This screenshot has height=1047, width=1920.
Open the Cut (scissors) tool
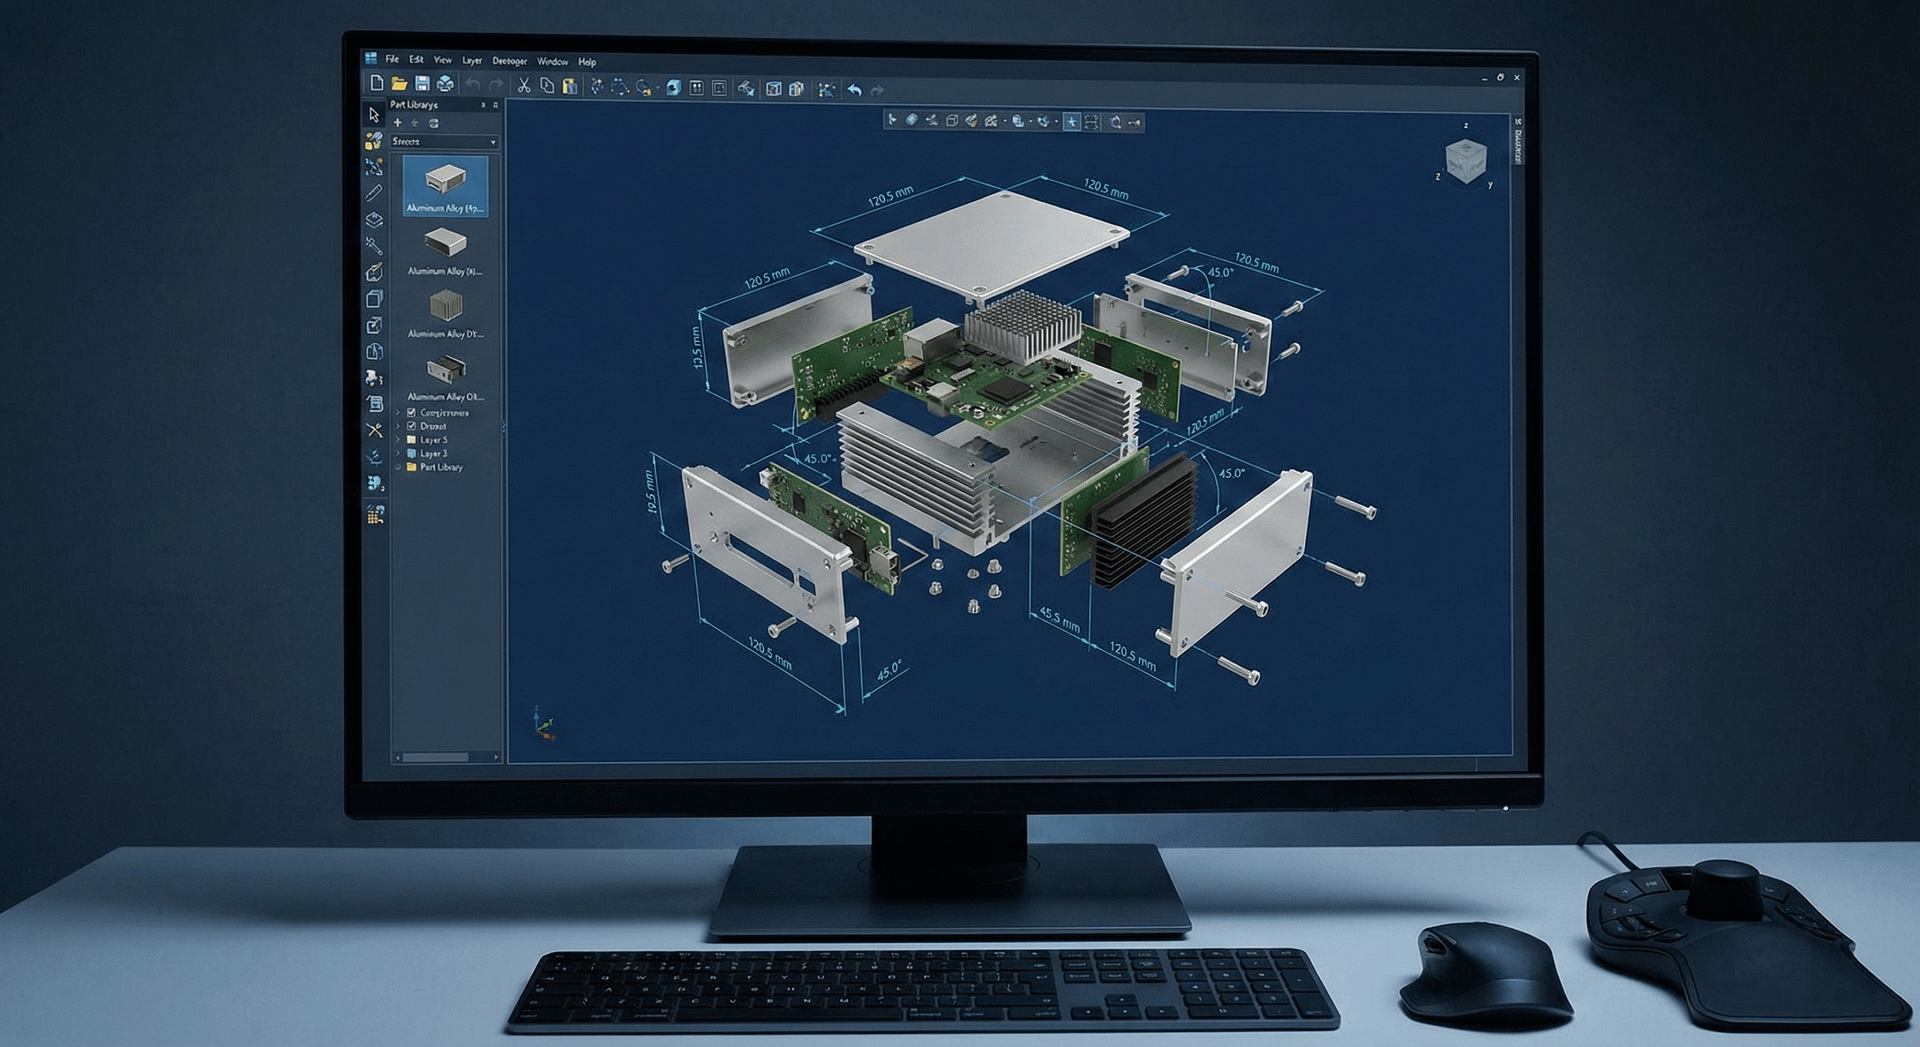point(525,86)
